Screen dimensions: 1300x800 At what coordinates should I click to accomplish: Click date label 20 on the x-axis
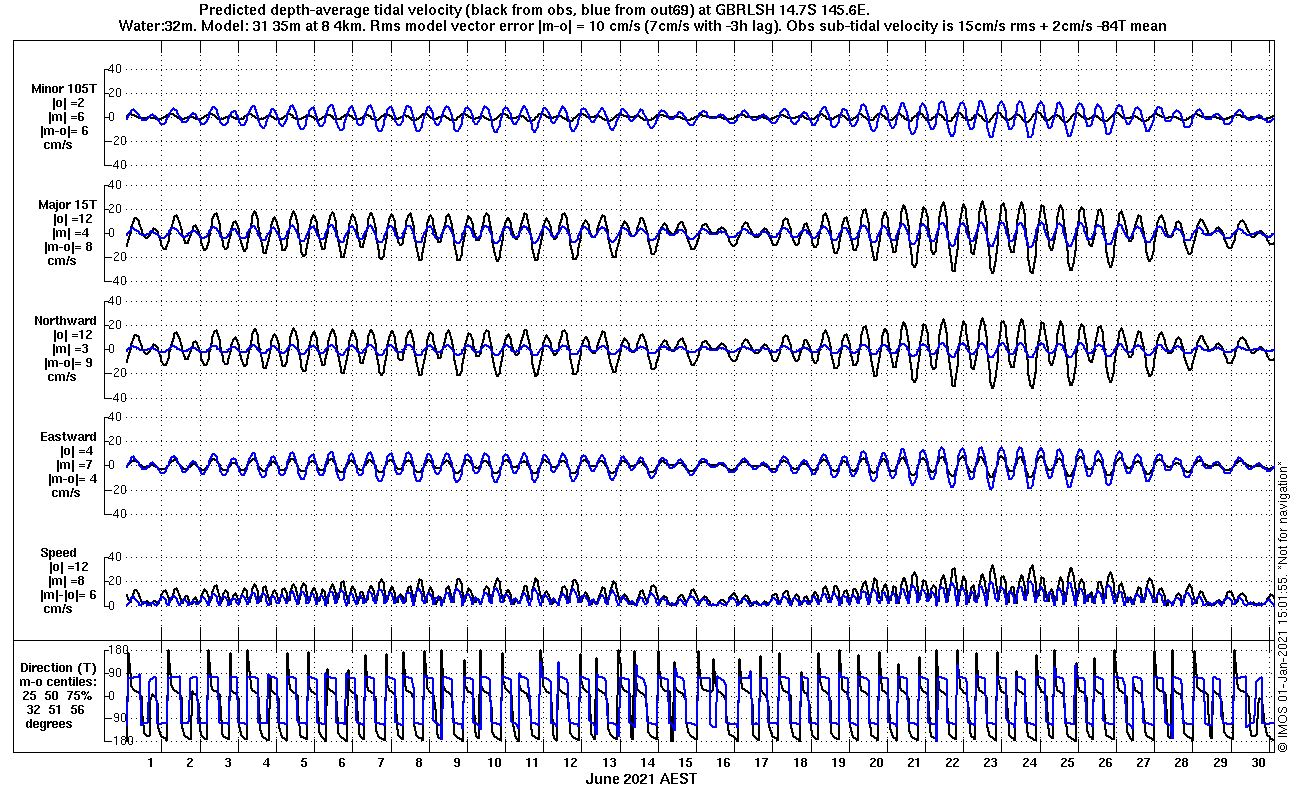876,763
